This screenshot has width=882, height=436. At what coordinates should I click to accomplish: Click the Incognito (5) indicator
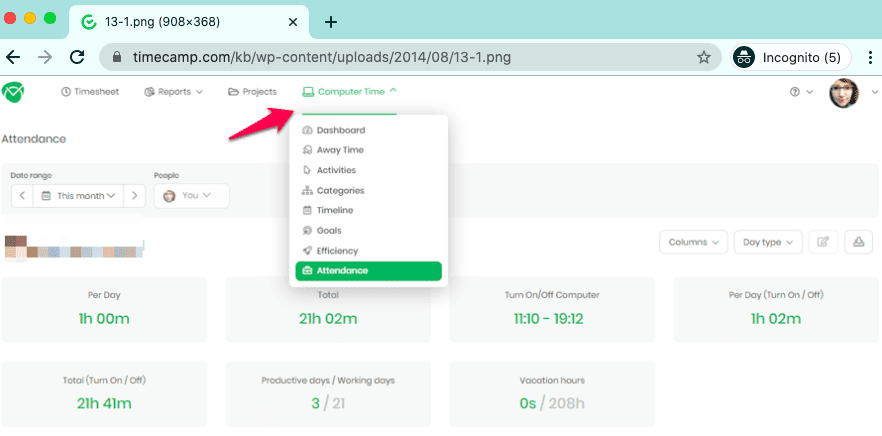(790, 57)
